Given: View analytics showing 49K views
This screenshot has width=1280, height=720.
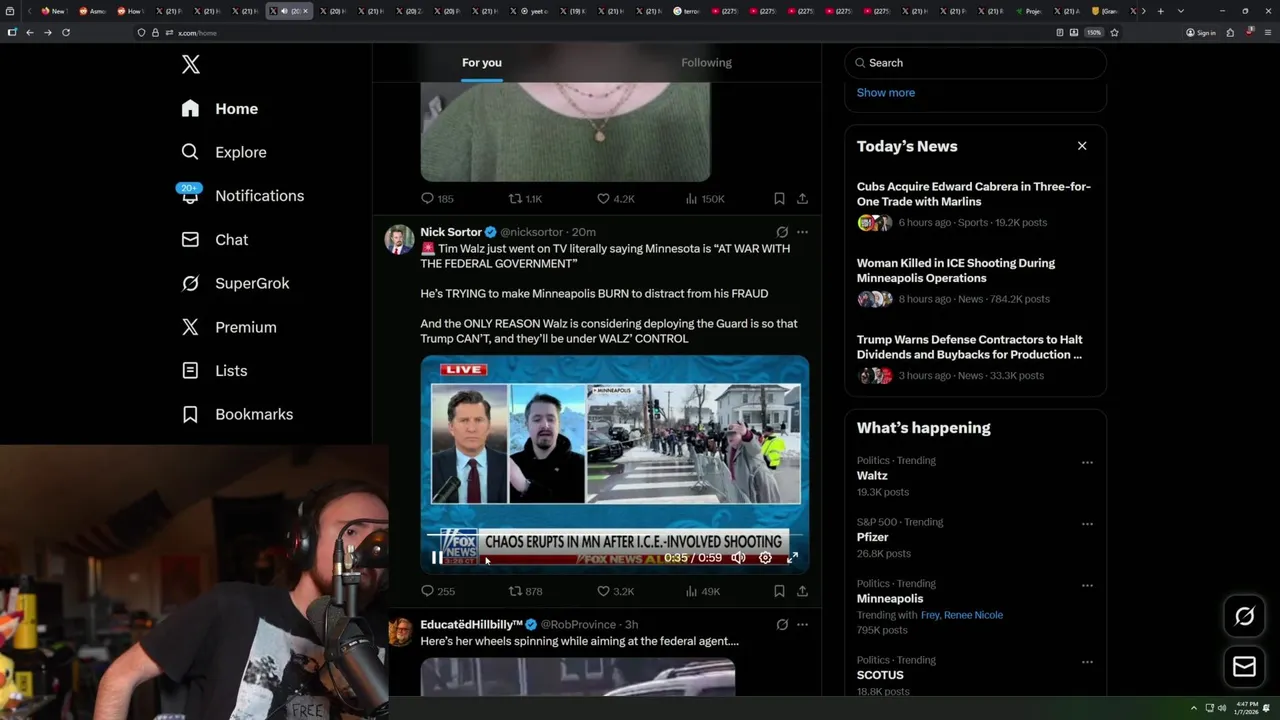Looking at the screenshot, I should [x=703, y=591].
